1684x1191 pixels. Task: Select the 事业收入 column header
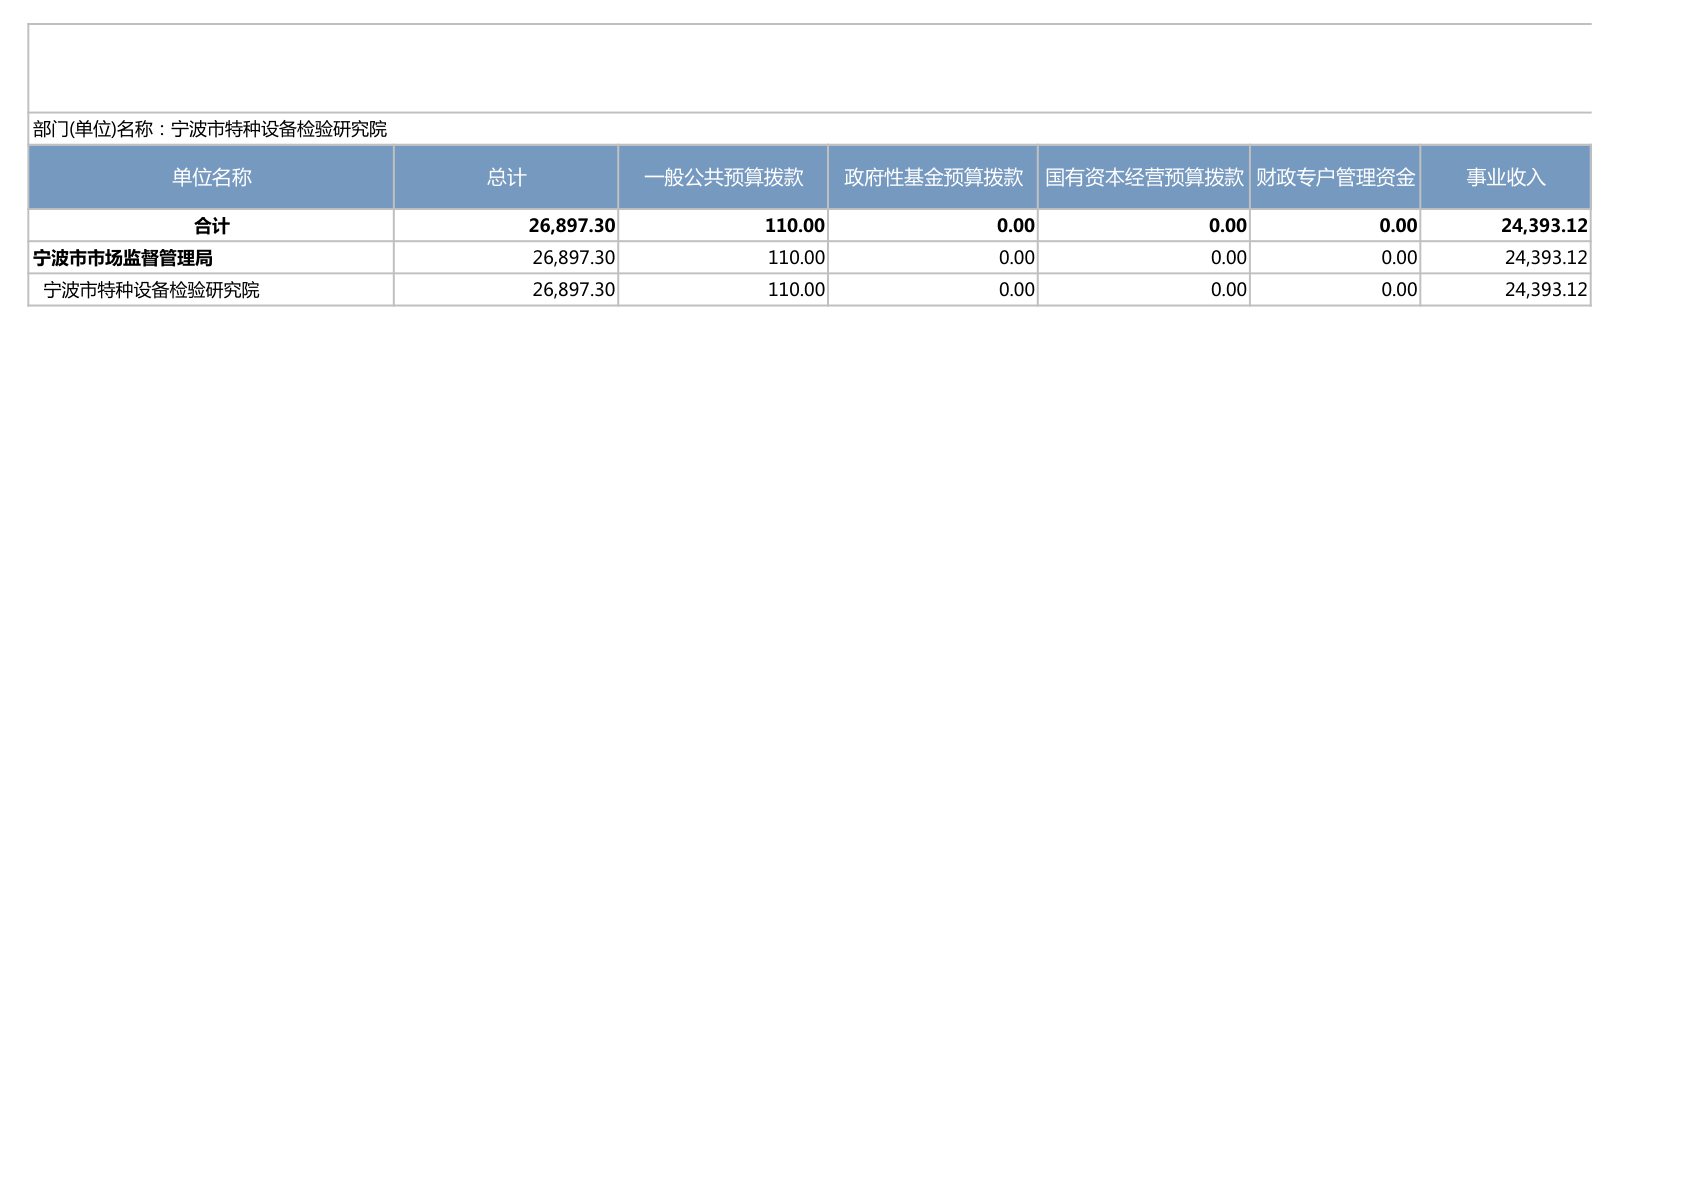pos(1505,177)
